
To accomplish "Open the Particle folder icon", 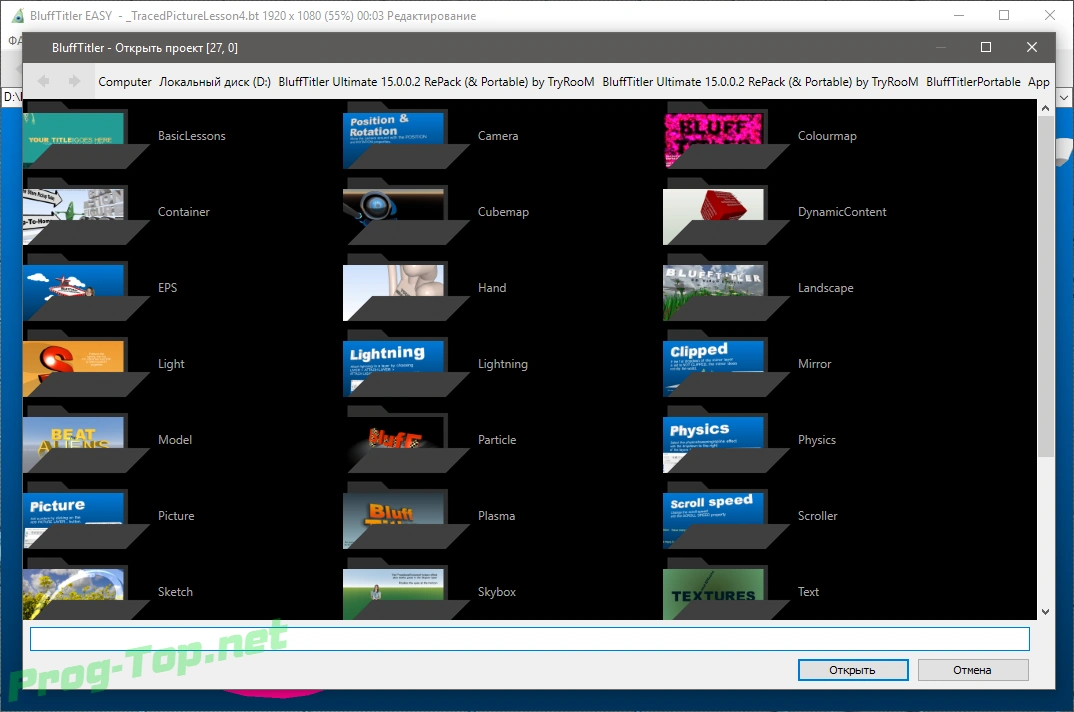I will tap(406, 439).
